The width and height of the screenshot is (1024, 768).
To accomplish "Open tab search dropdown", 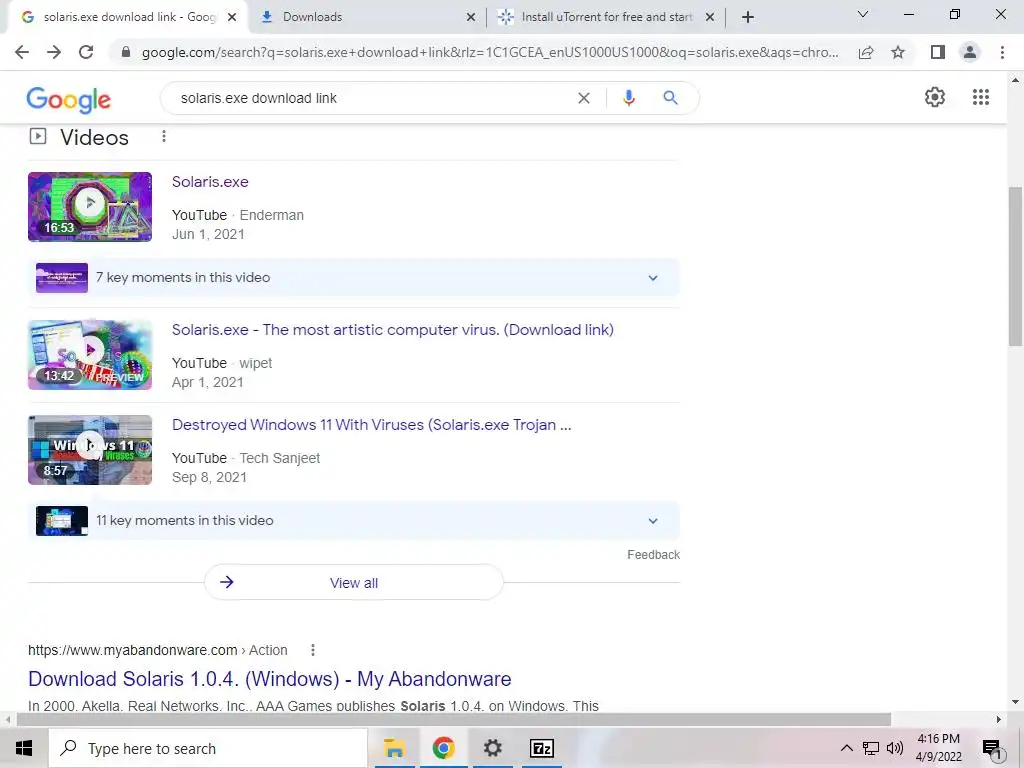I will 863,14.
